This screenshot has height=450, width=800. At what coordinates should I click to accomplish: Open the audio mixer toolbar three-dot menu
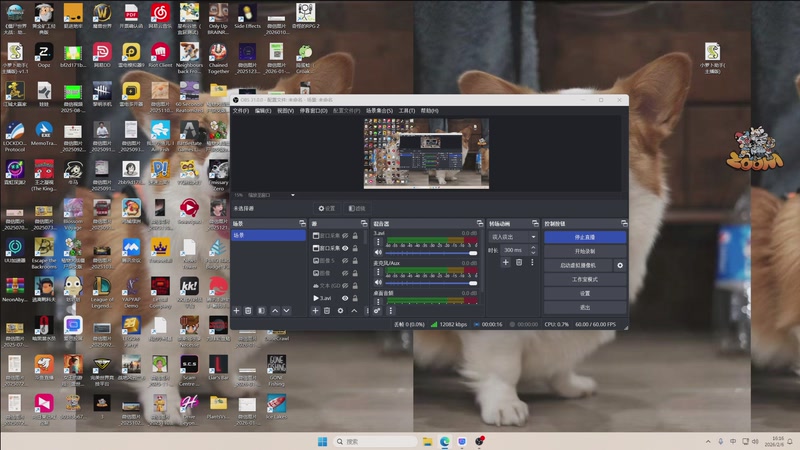[x=391, y=311]
